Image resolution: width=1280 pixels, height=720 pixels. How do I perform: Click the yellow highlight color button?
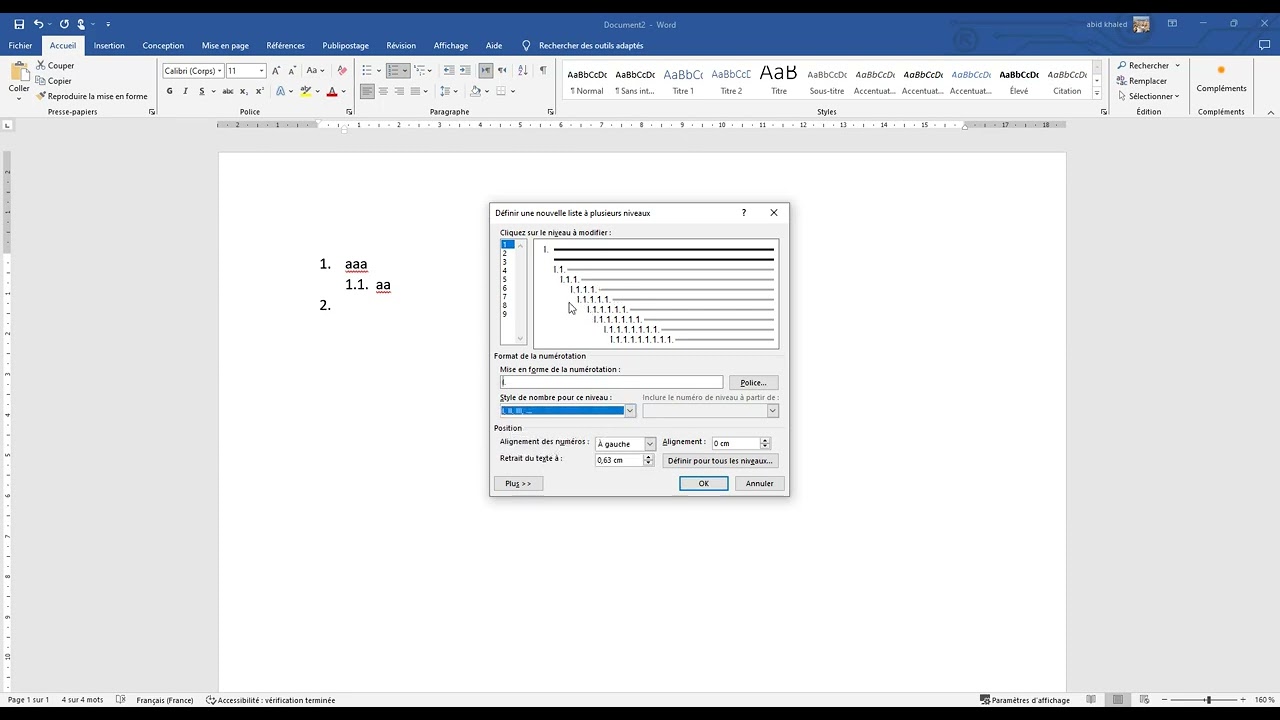306,91
